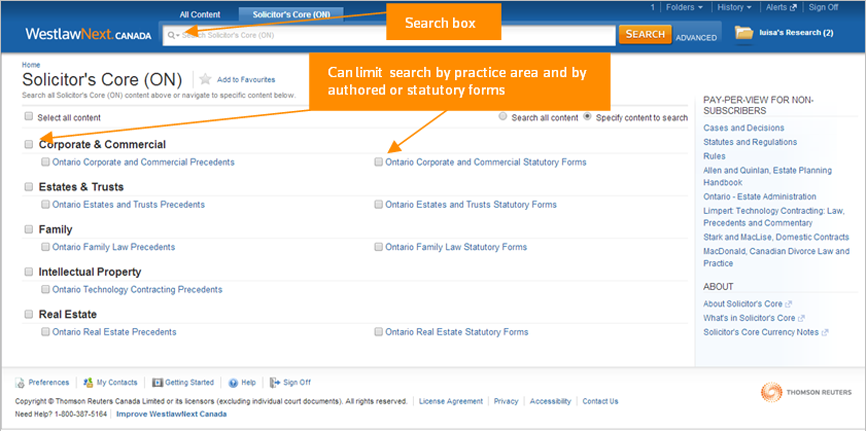Check Ontario Estates and Trusts Statutory Forms box
This screenshot has height=431, width=866.
pos(378,204)
